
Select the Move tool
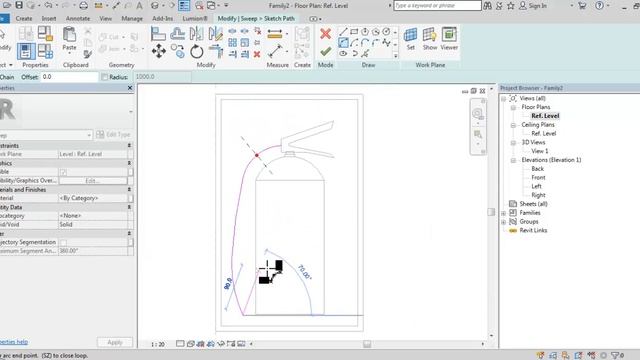point(158,51)
